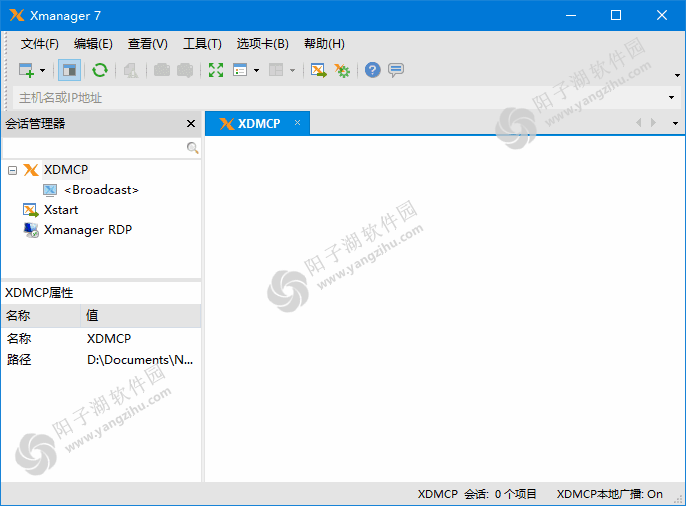686x506 pixels.
Task: Click status bar text 'XDMCP 会话: 0 个项目'
Action: point(477,494)
